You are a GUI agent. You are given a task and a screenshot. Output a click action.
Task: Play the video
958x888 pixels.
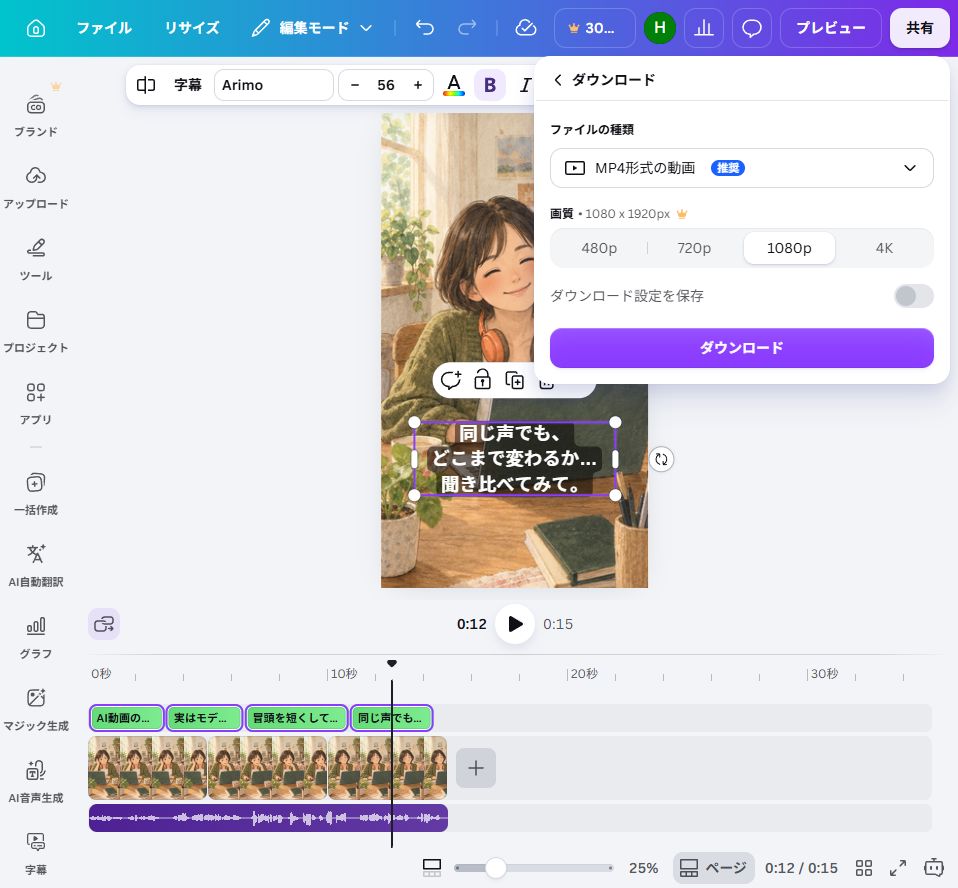pos(514,624)
